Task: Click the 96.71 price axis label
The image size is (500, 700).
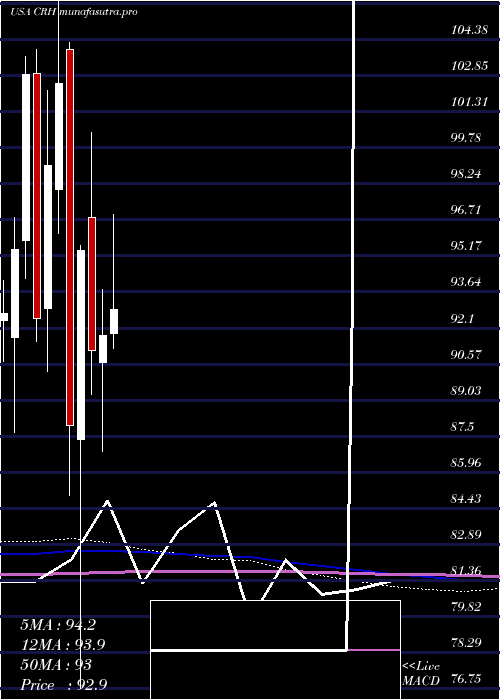Action: coord(468,209)
